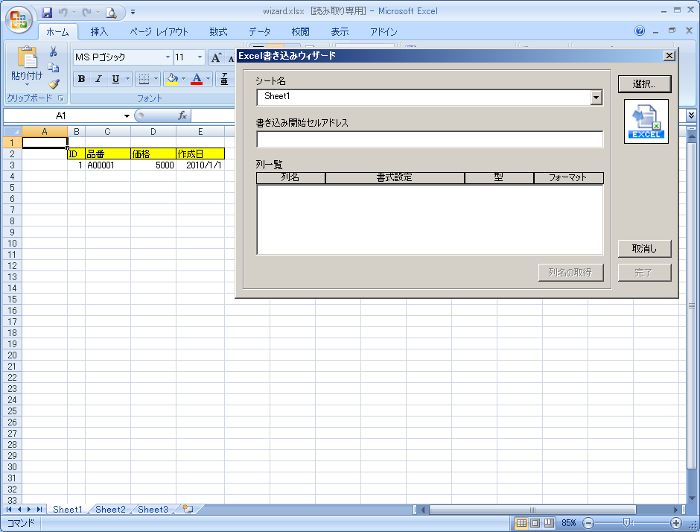Click the zoom out minus button

[x=588, y=523]
